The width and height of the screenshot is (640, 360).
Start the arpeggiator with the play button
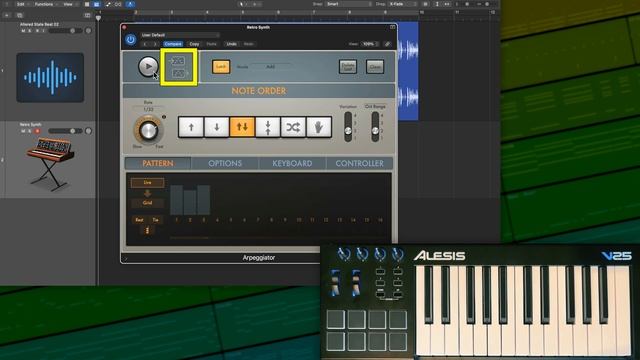coord(148,66)
